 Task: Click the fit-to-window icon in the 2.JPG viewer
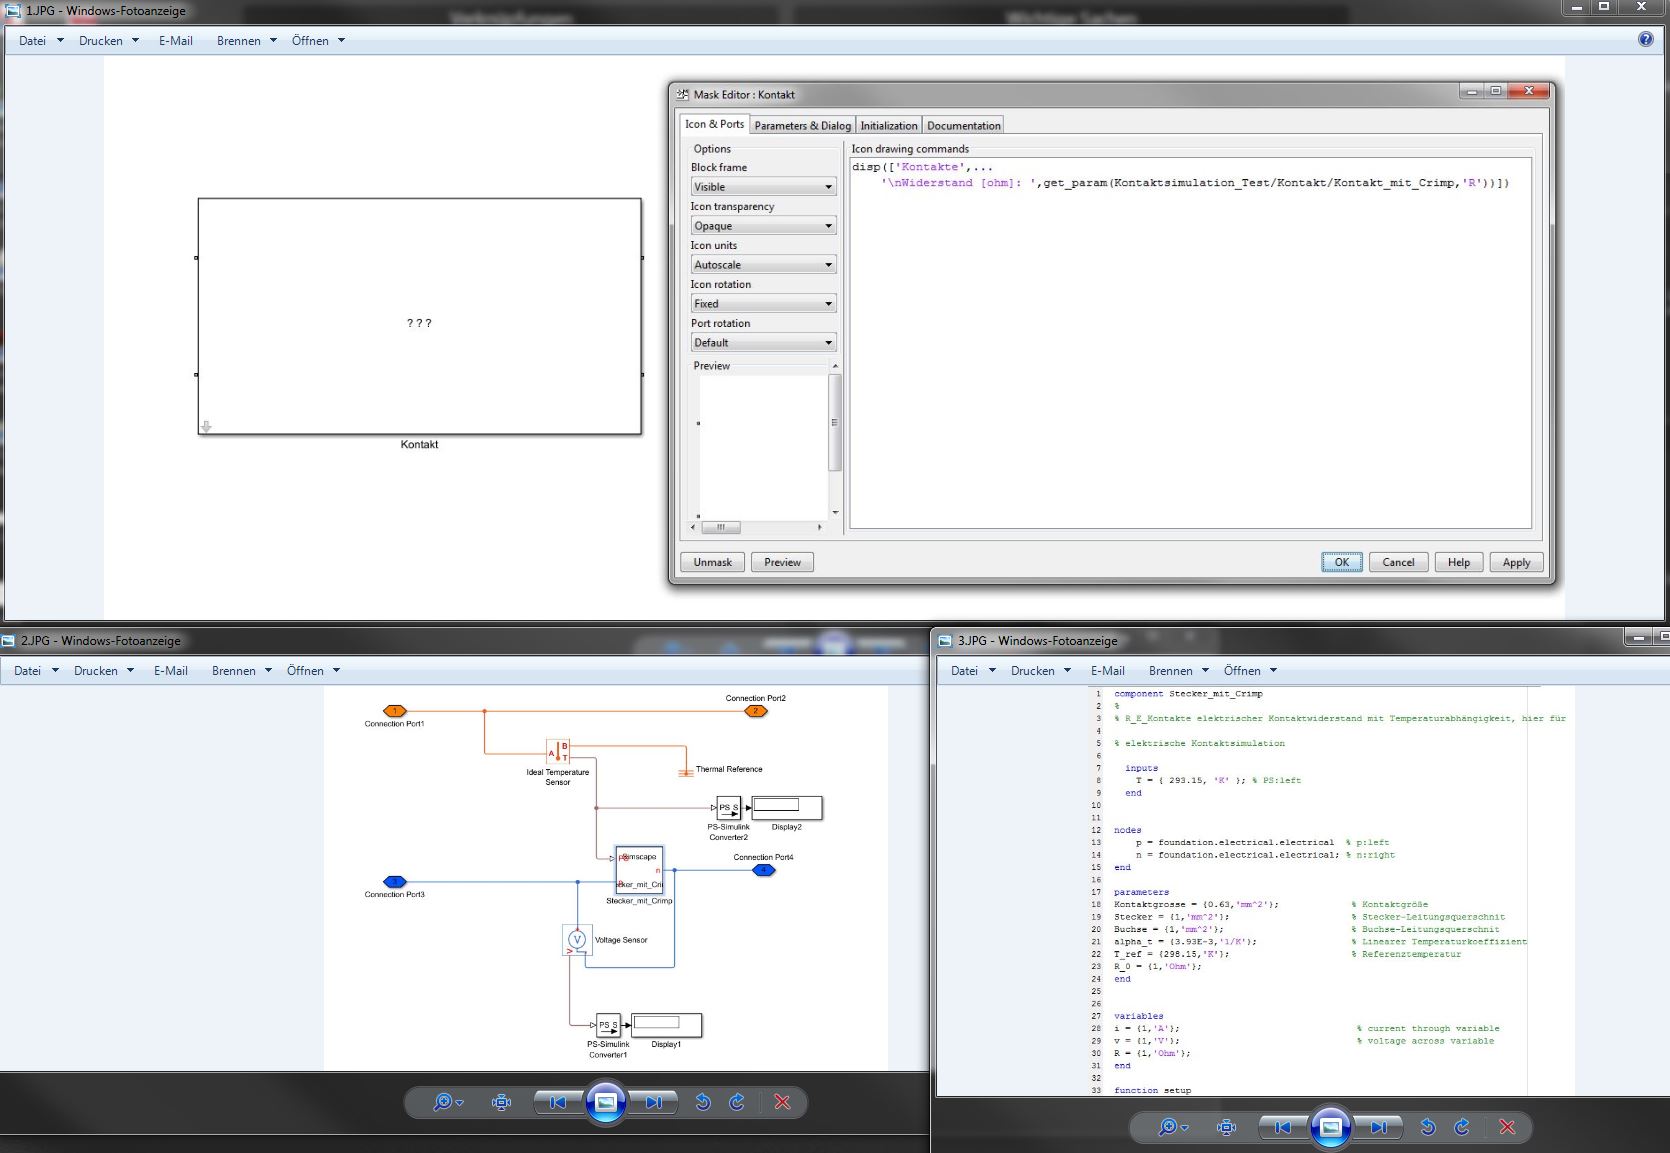pos(501,1102)
